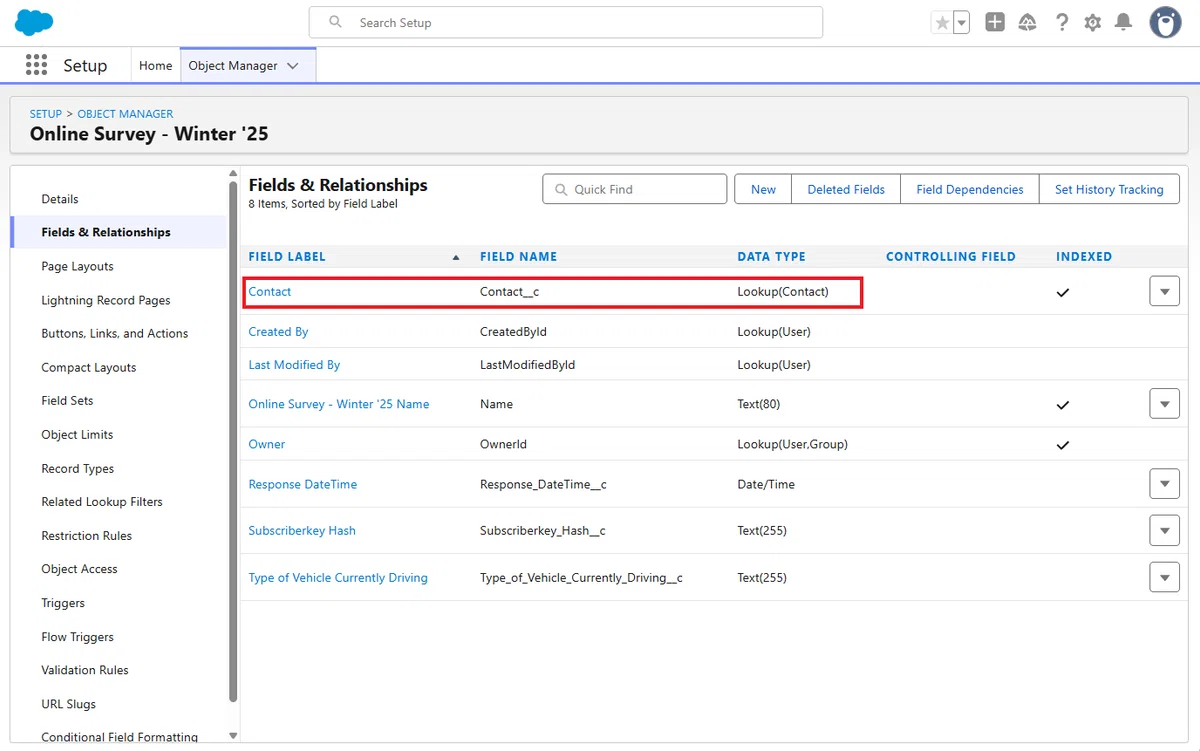Open Record Types in sidebar
This screenshot has width=1200, height=751.
(78, 468)
